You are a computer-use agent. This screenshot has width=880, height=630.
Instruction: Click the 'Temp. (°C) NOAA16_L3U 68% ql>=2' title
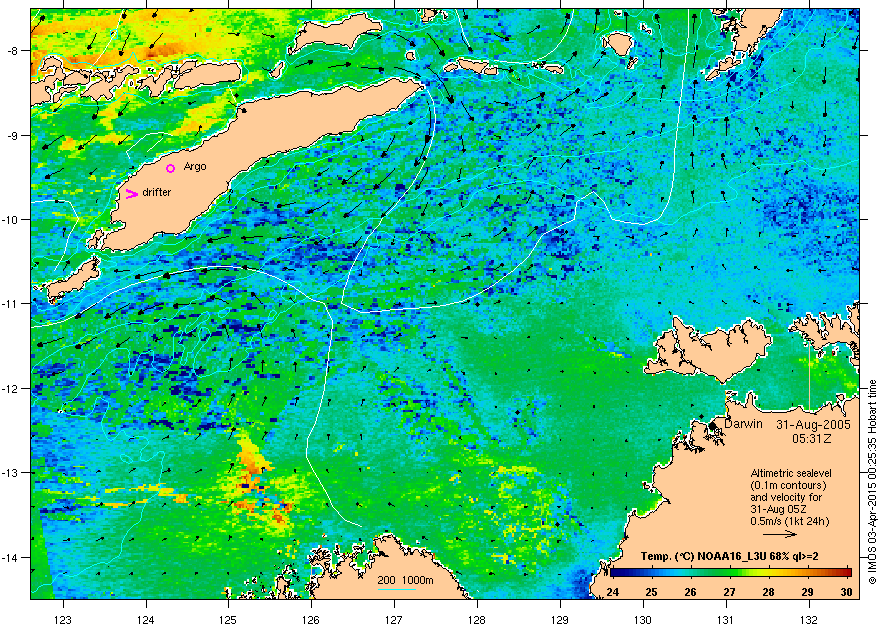729,557
